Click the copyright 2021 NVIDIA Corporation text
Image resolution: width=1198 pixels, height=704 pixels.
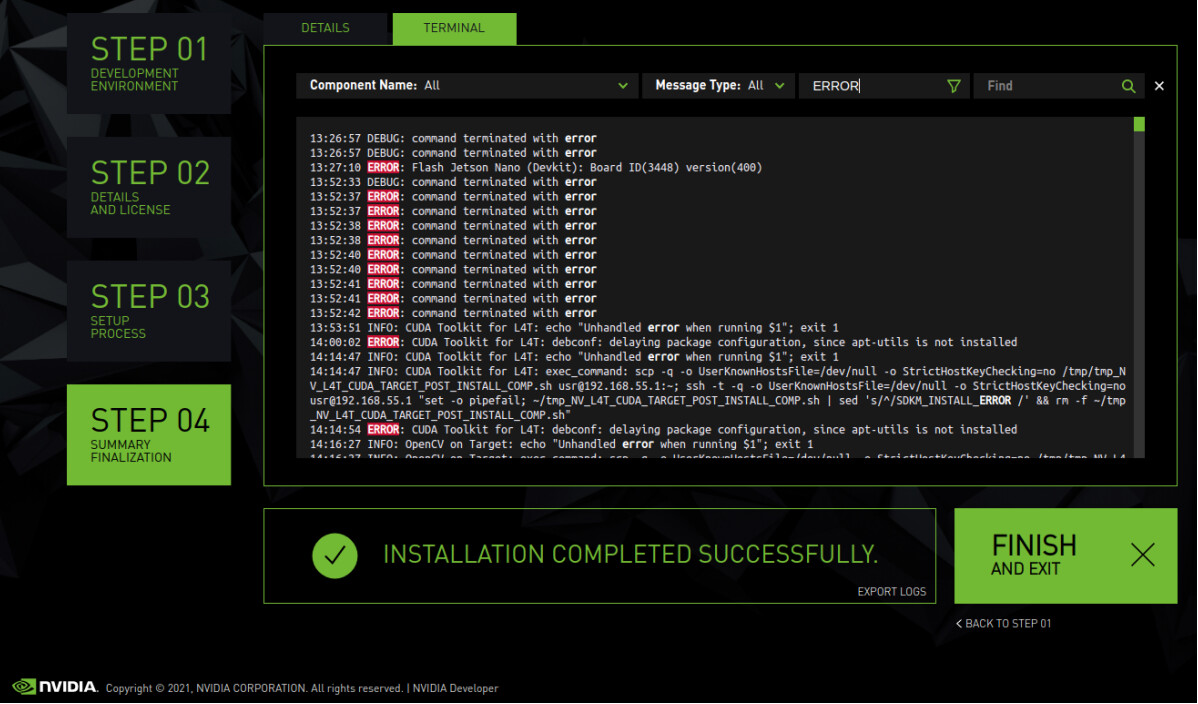point(254,688)
